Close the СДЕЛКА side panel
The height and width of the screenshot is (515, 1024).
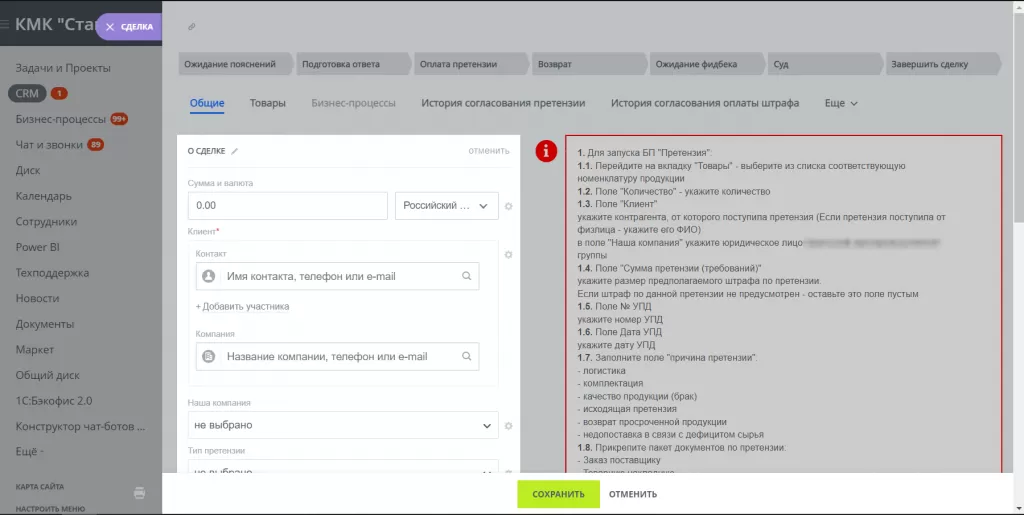110,27
